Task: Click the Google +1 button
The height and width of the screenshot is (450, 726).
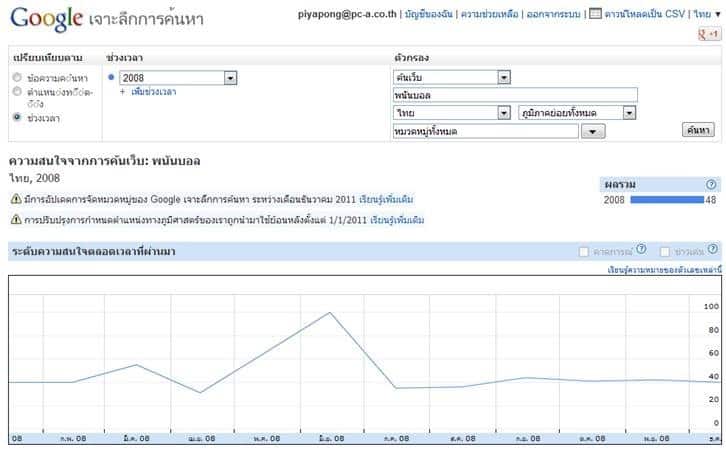Action: pyautogui.click(x=707, y=34)
